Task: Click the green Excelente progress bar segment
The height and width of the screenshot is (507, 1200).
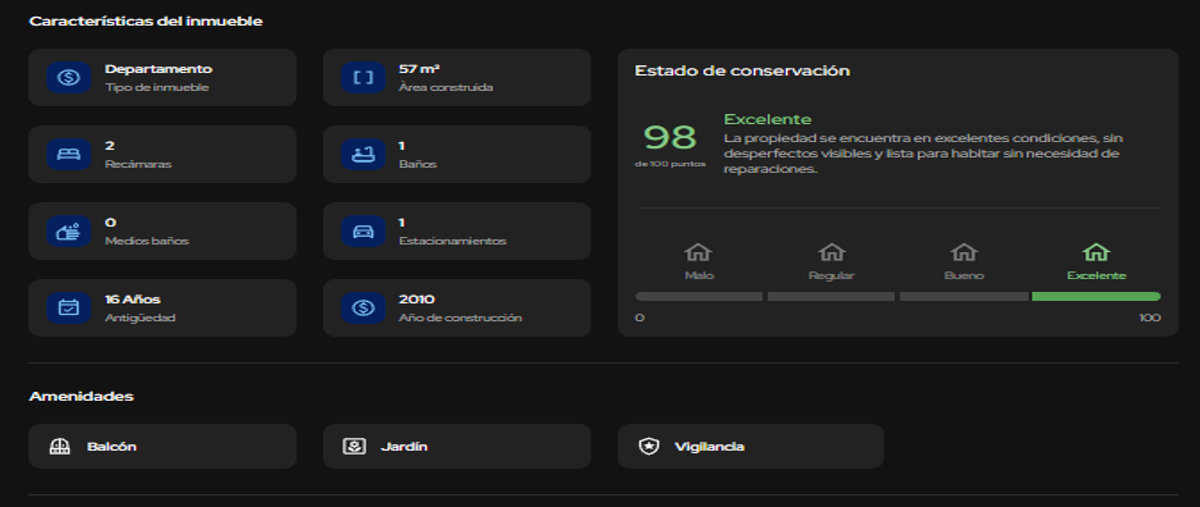Action: [1096, 296]
